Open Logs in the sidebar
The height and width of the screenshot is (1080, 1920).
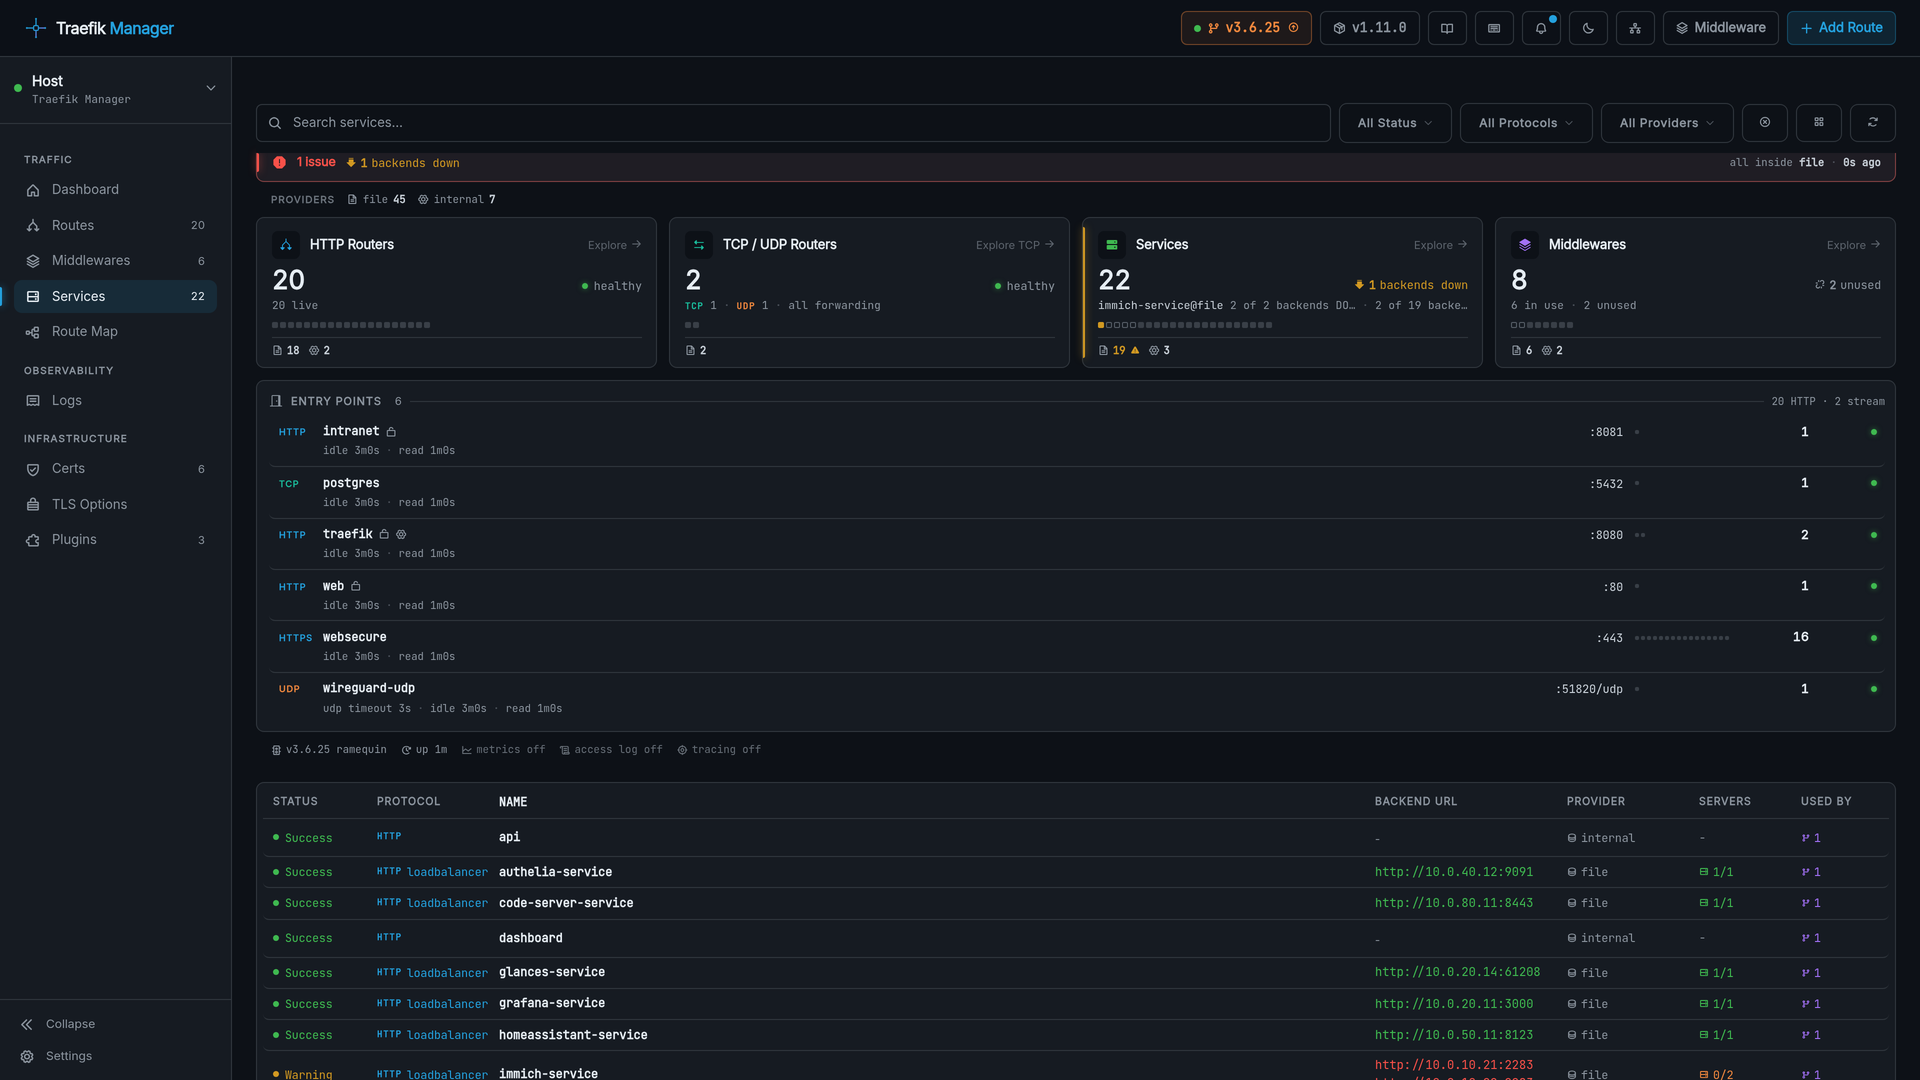coord(115,401)
